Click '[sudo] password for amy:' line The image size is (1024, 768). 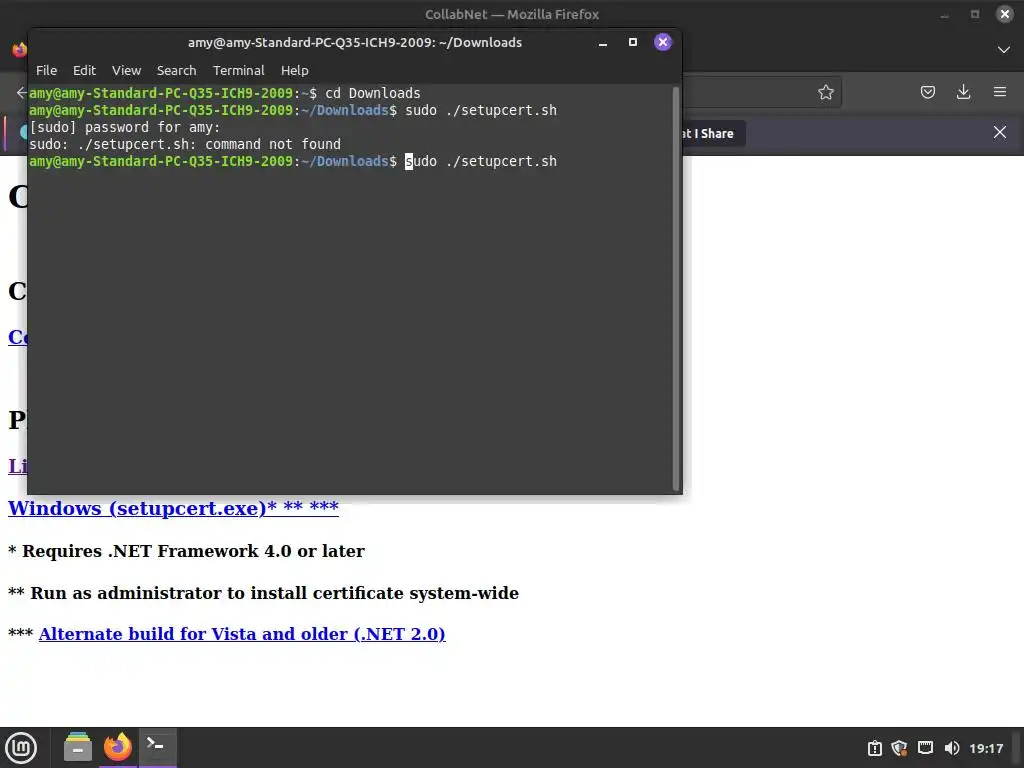[125, 127]
